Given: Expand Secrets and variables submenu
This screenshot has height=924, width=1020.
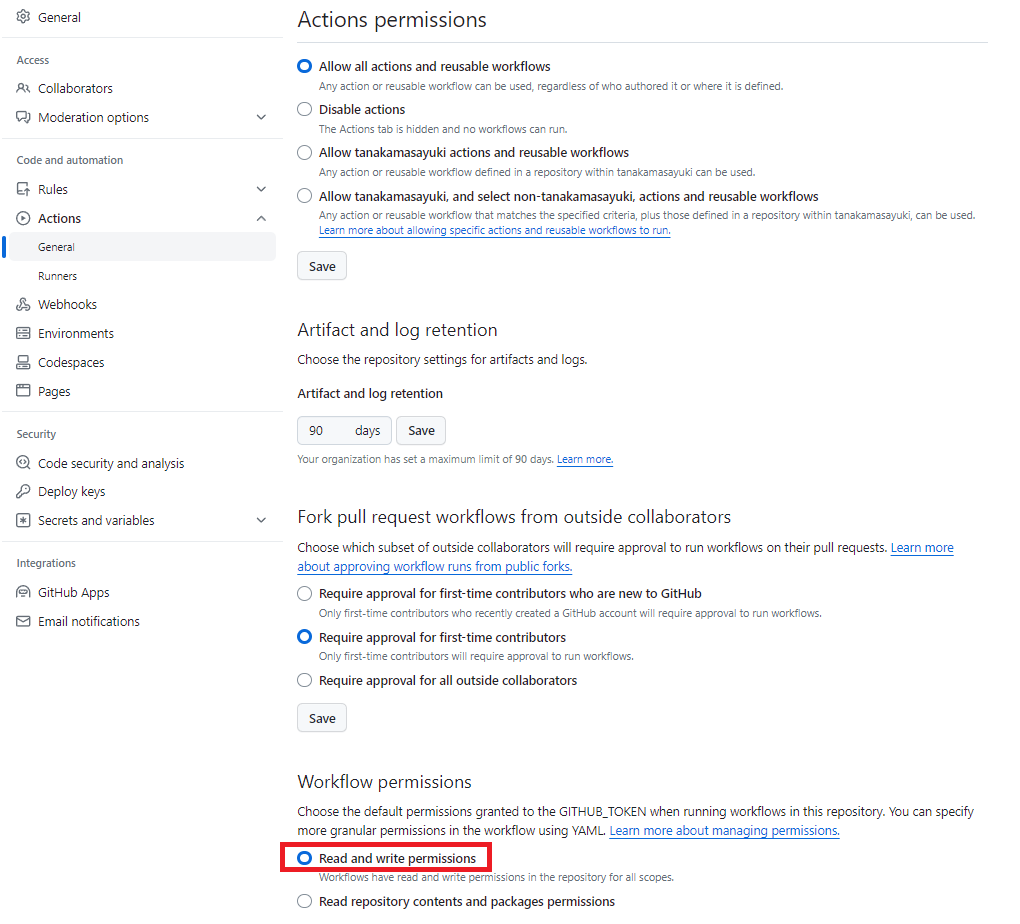Looking at the screenshot, I should 261,520.
